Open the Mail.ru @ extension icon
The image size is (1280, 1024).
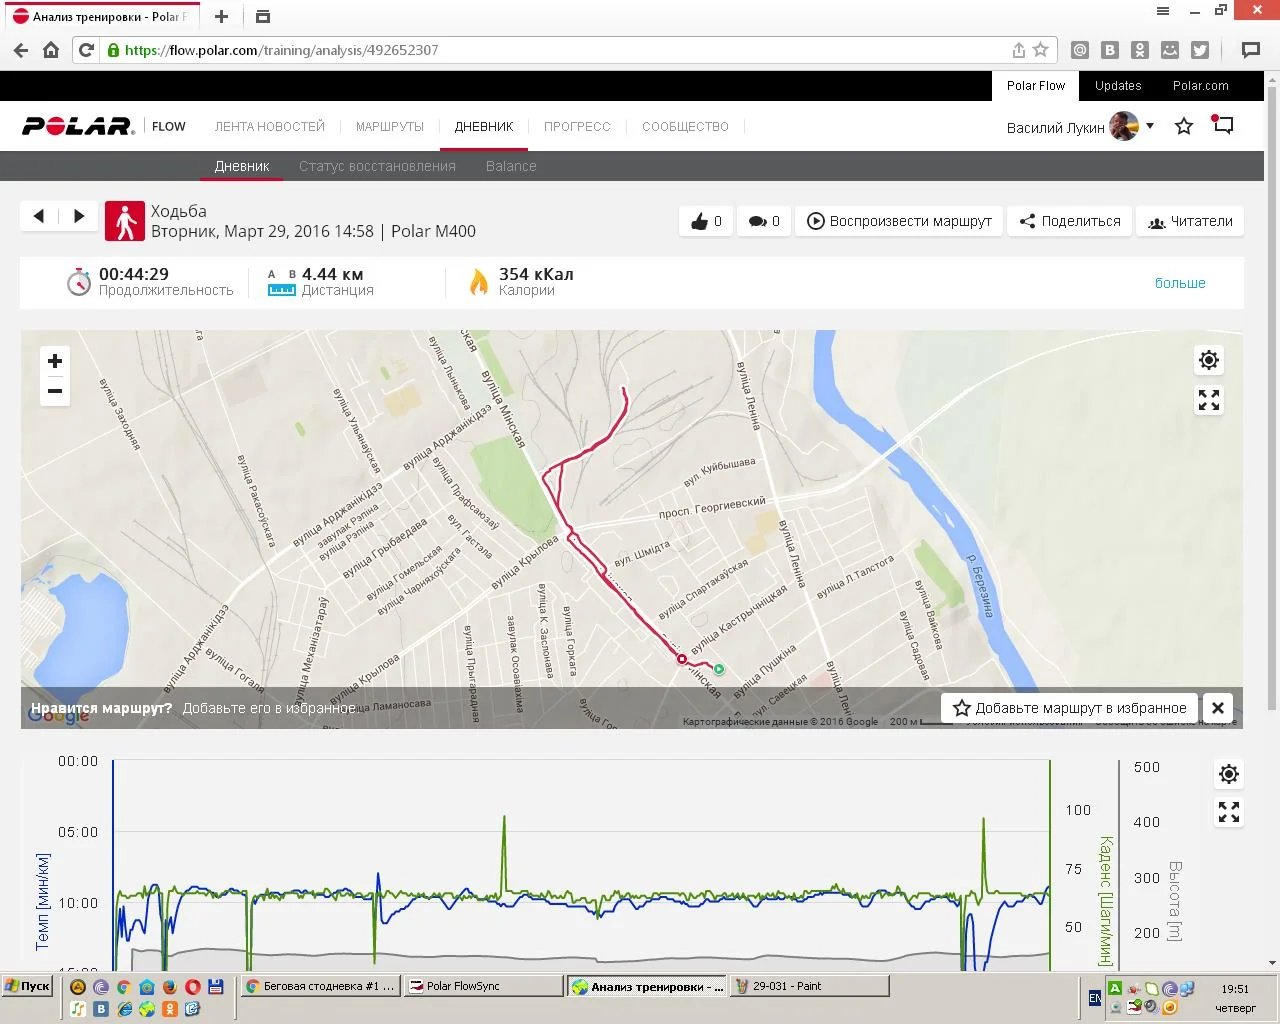click(1080, 50)
